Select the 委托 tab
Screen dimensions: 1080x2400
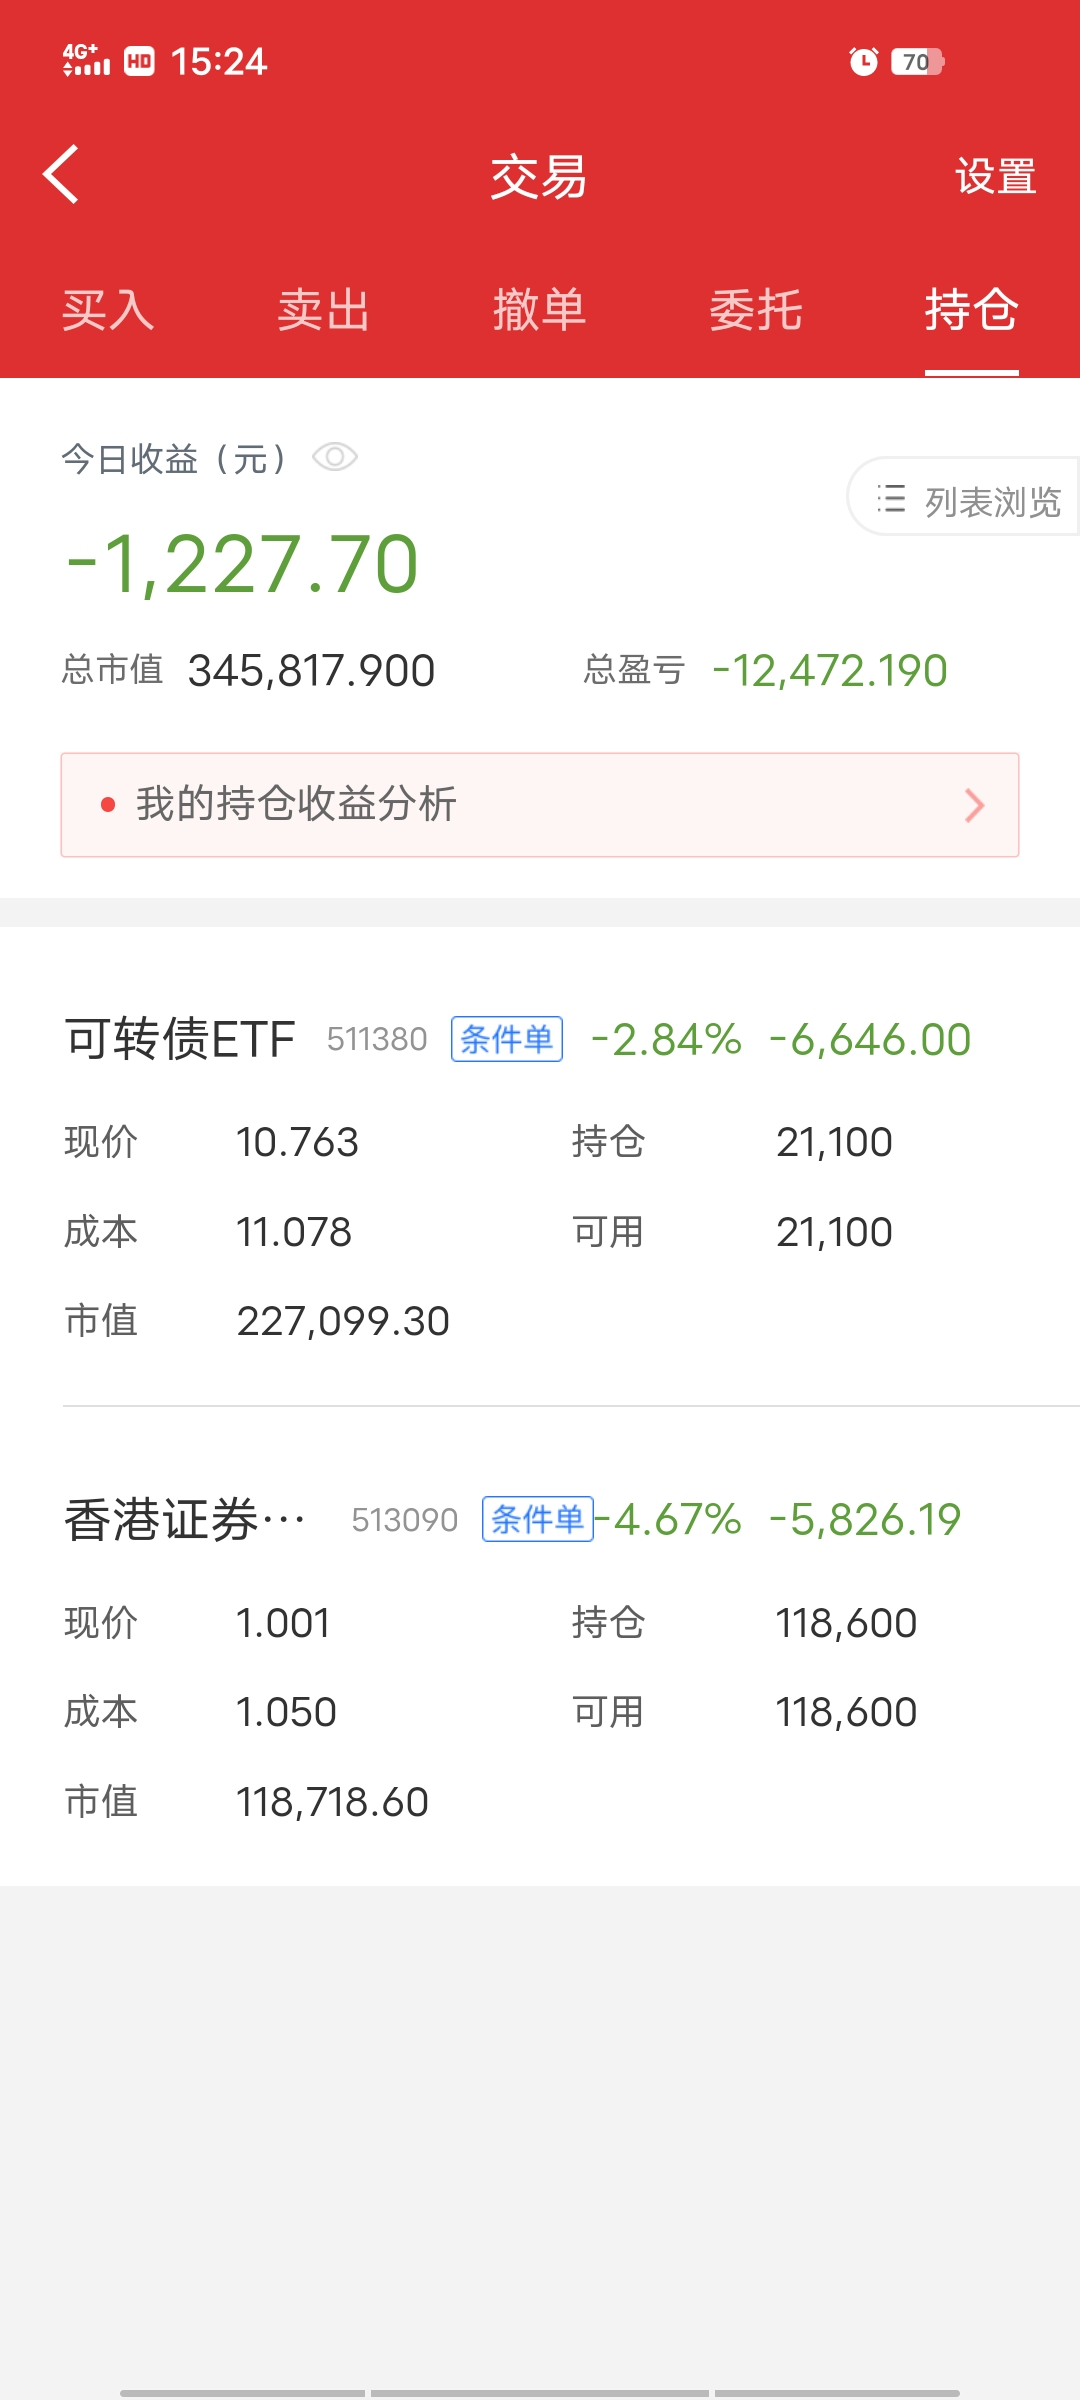pyautogui.click(x=756, y=310)
